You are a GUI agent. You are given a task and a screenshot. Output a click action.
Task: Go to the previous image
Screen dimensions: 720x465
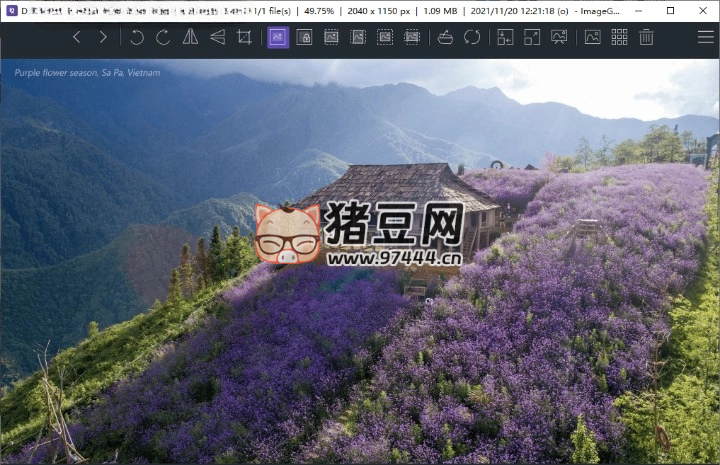pos(77,37)
